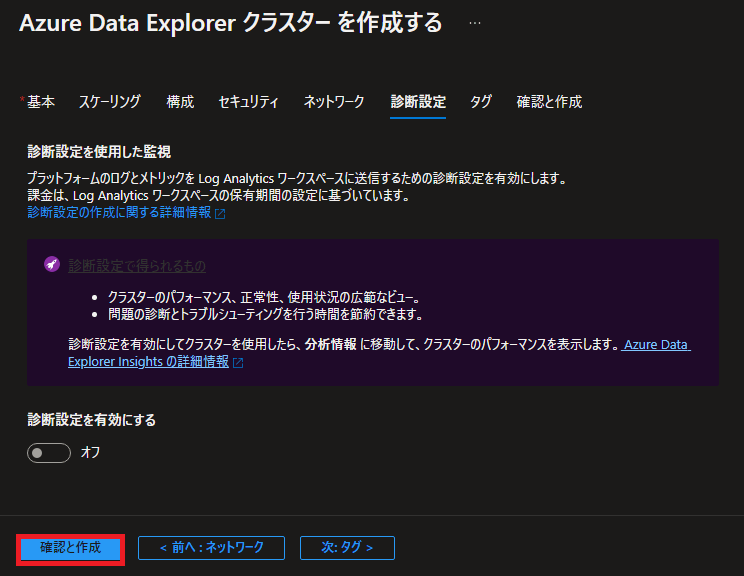
Task: Switch to the 基本 tab
Action: click(40, 102)
